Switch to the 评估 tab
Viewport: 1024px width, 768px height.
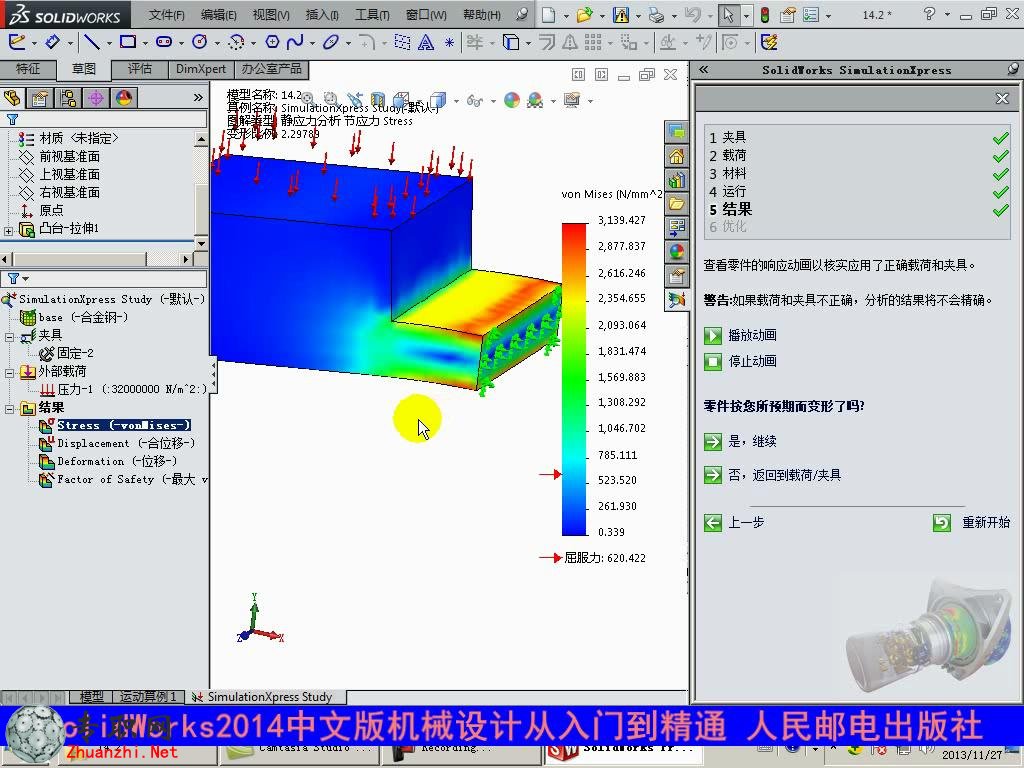tap(139, 69)
